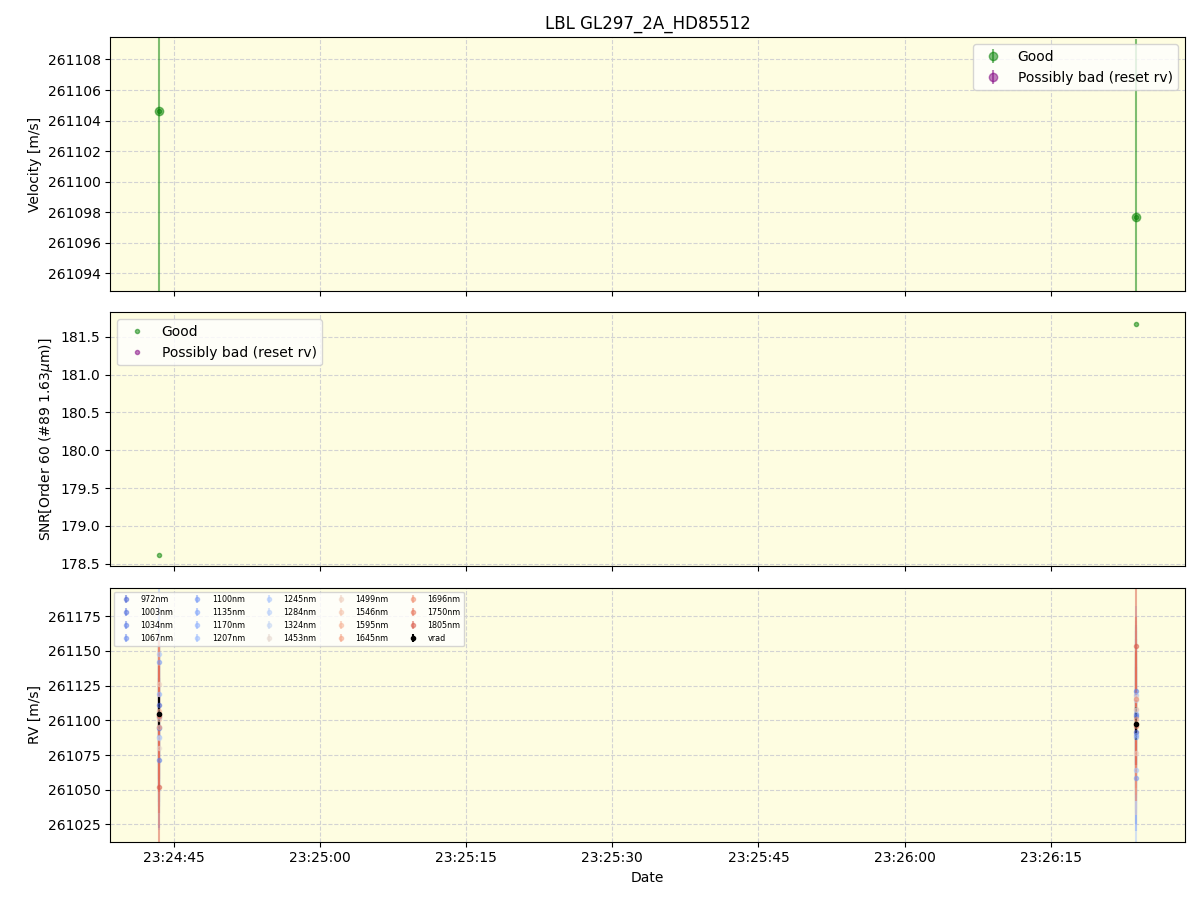The image size is (1200, 900).
Task: Click the 23:24:45 date tick label
Action: click(174, 857)
